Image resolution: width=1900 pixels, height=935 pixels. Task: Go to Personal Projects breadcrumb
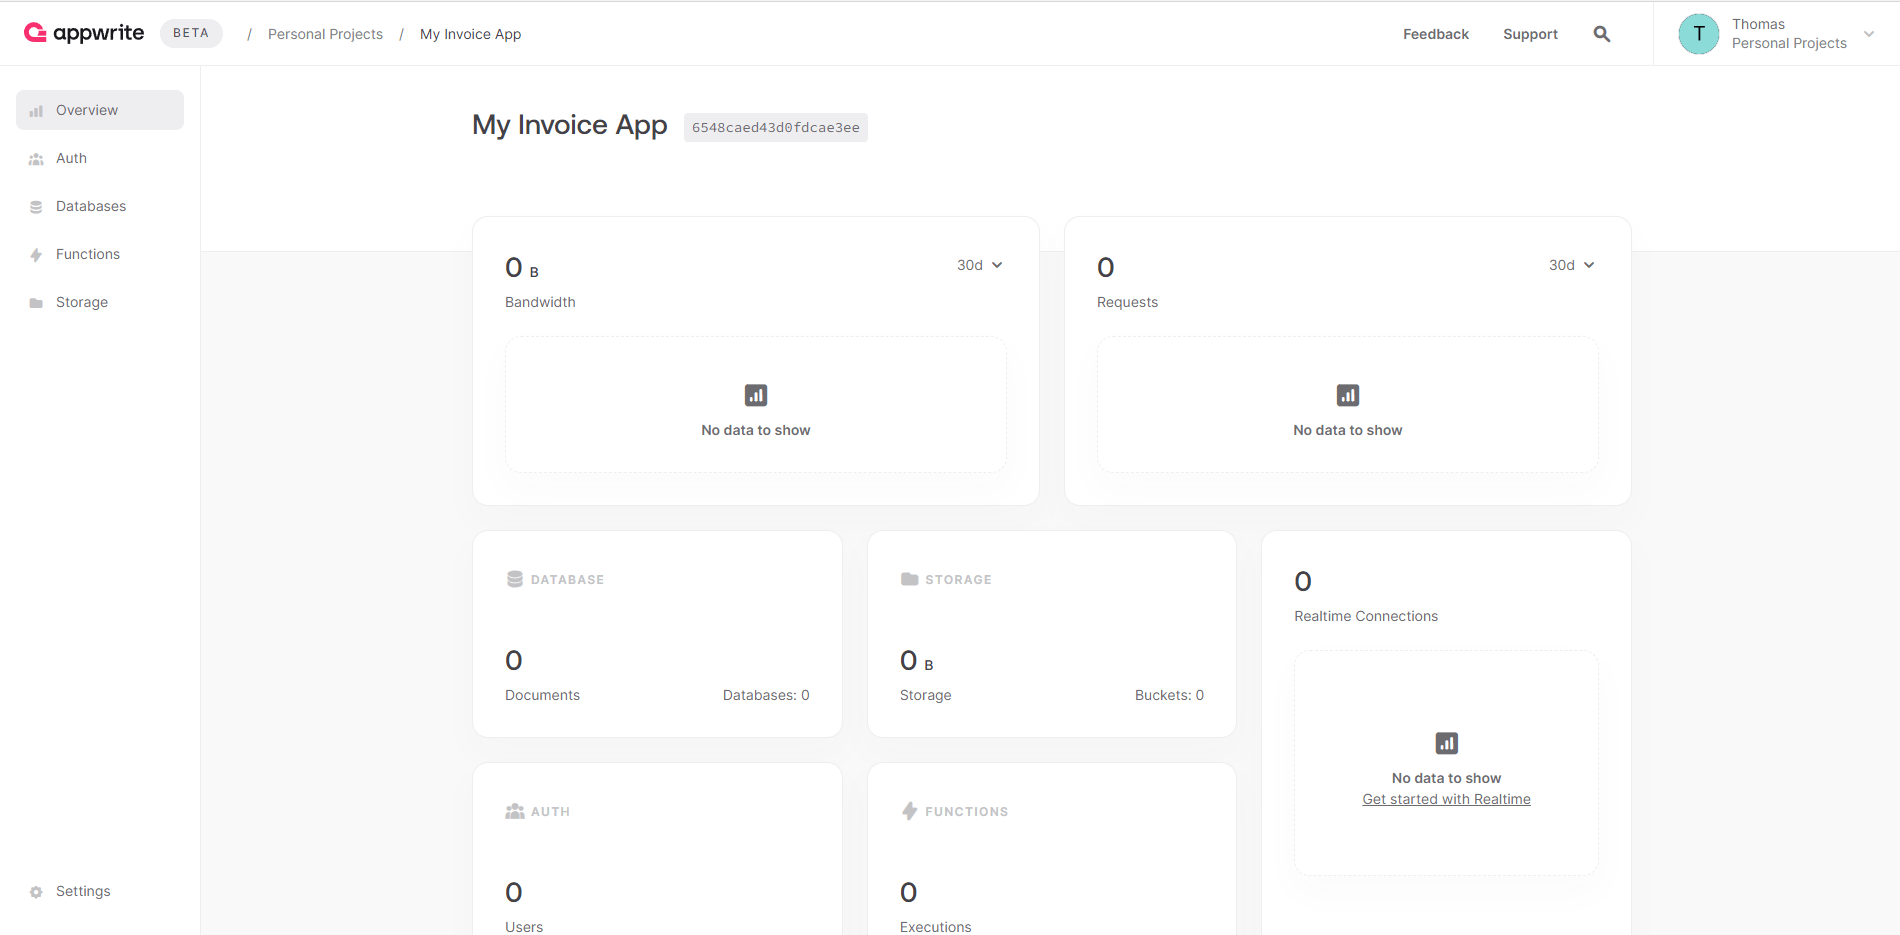(x=325, y=34)
